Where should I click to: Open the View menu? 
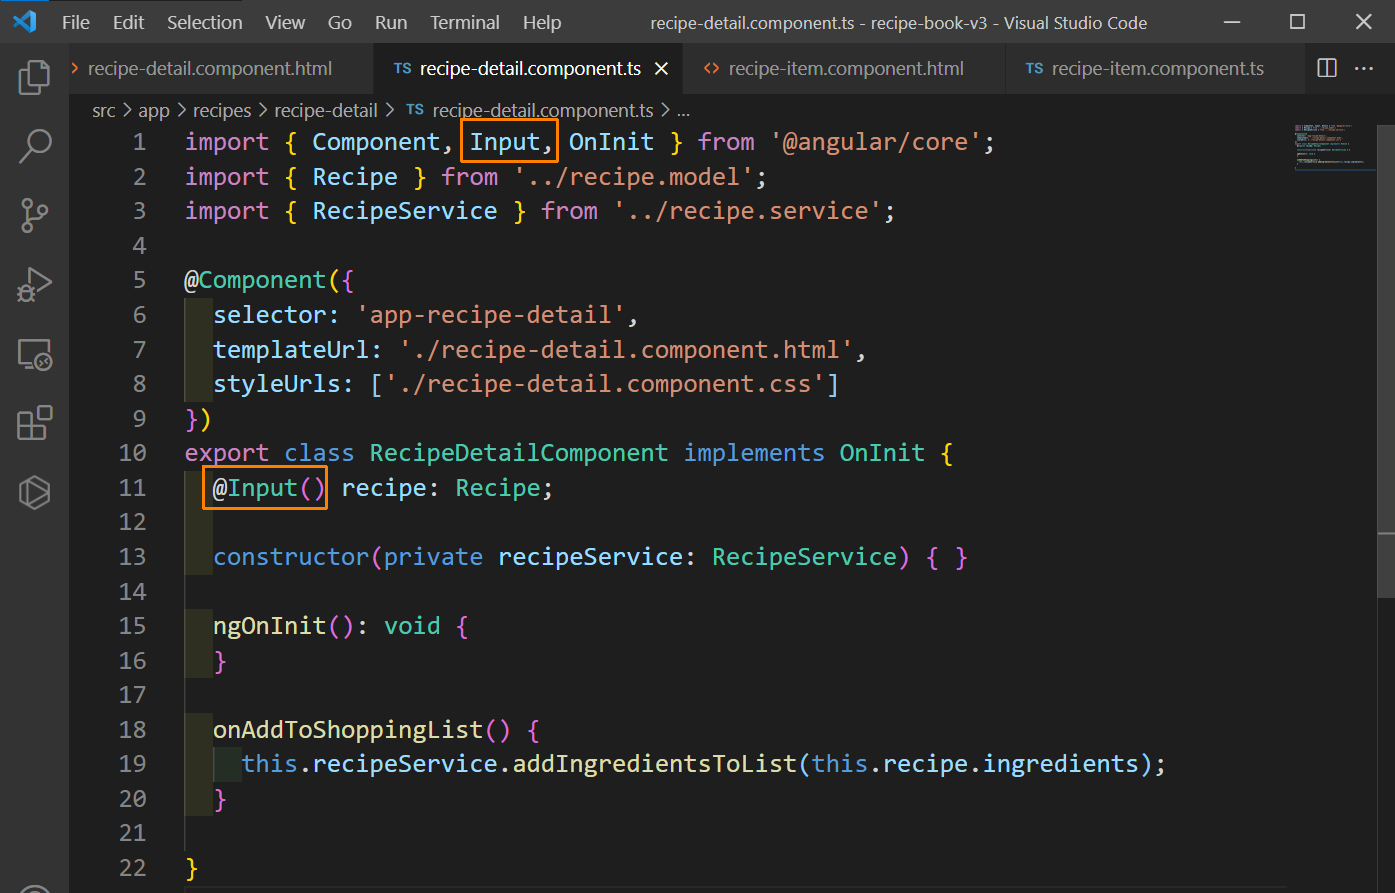[285, 22]
